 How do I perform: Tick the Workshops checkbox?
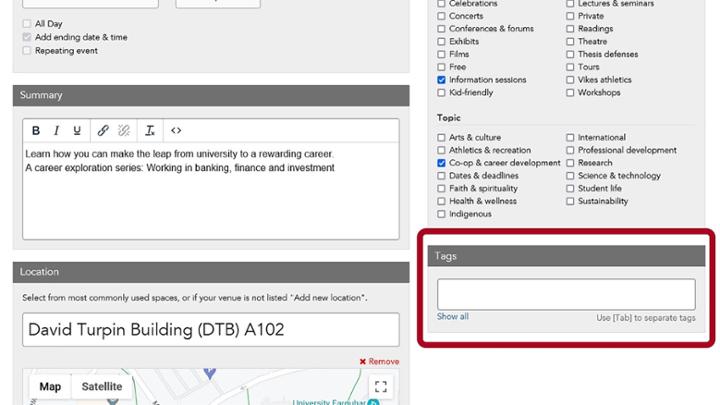(570, 93)
